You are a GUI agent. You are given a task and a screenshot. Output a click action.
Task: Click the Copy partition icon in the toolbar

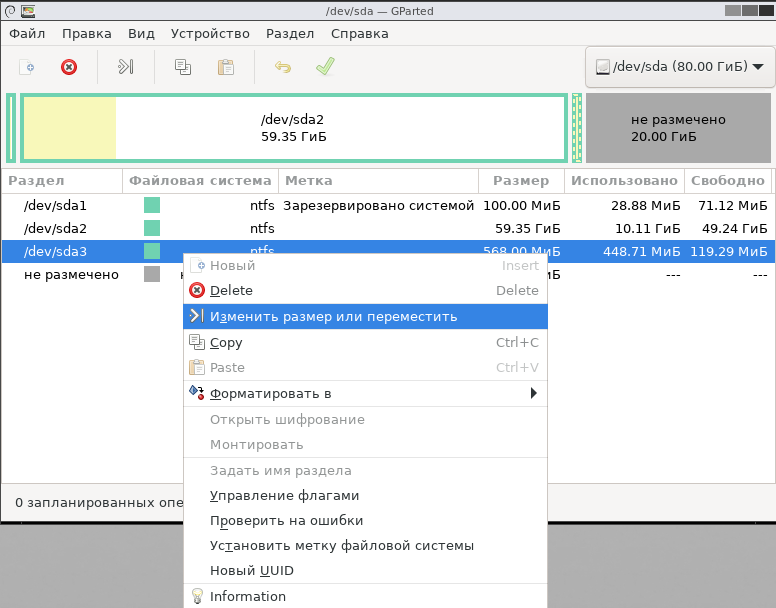(183, 67)
